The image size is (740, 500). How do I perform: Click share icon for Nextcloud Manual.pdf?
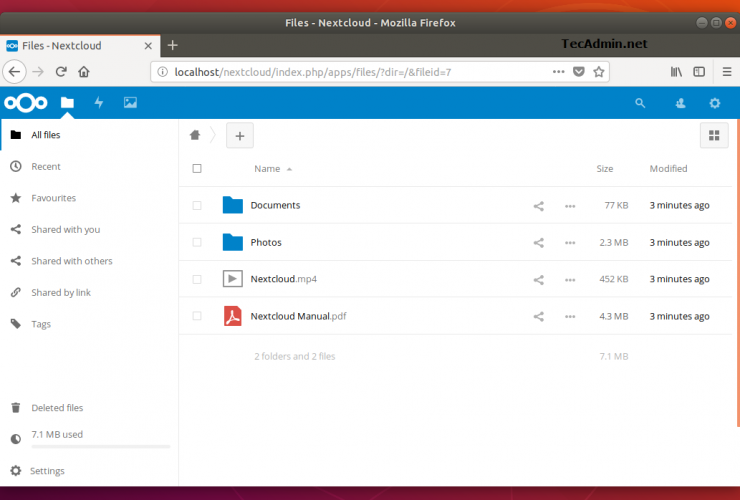coord(538,317)
